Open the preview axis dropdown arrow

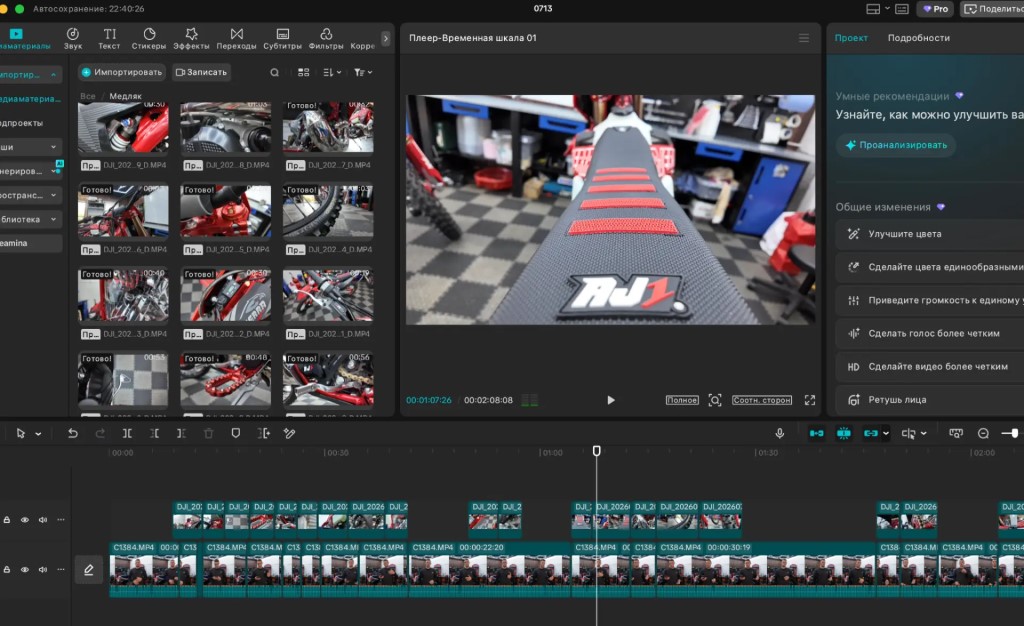(923, 433)
